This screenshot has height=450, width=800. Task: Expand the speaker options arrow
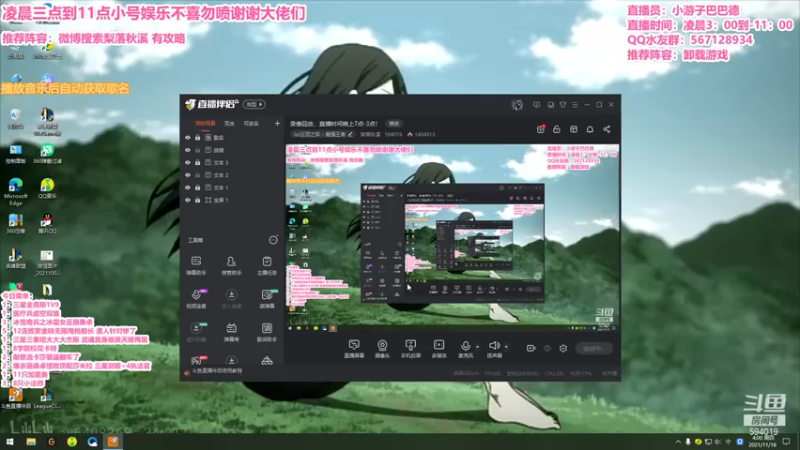coord(506,347)
